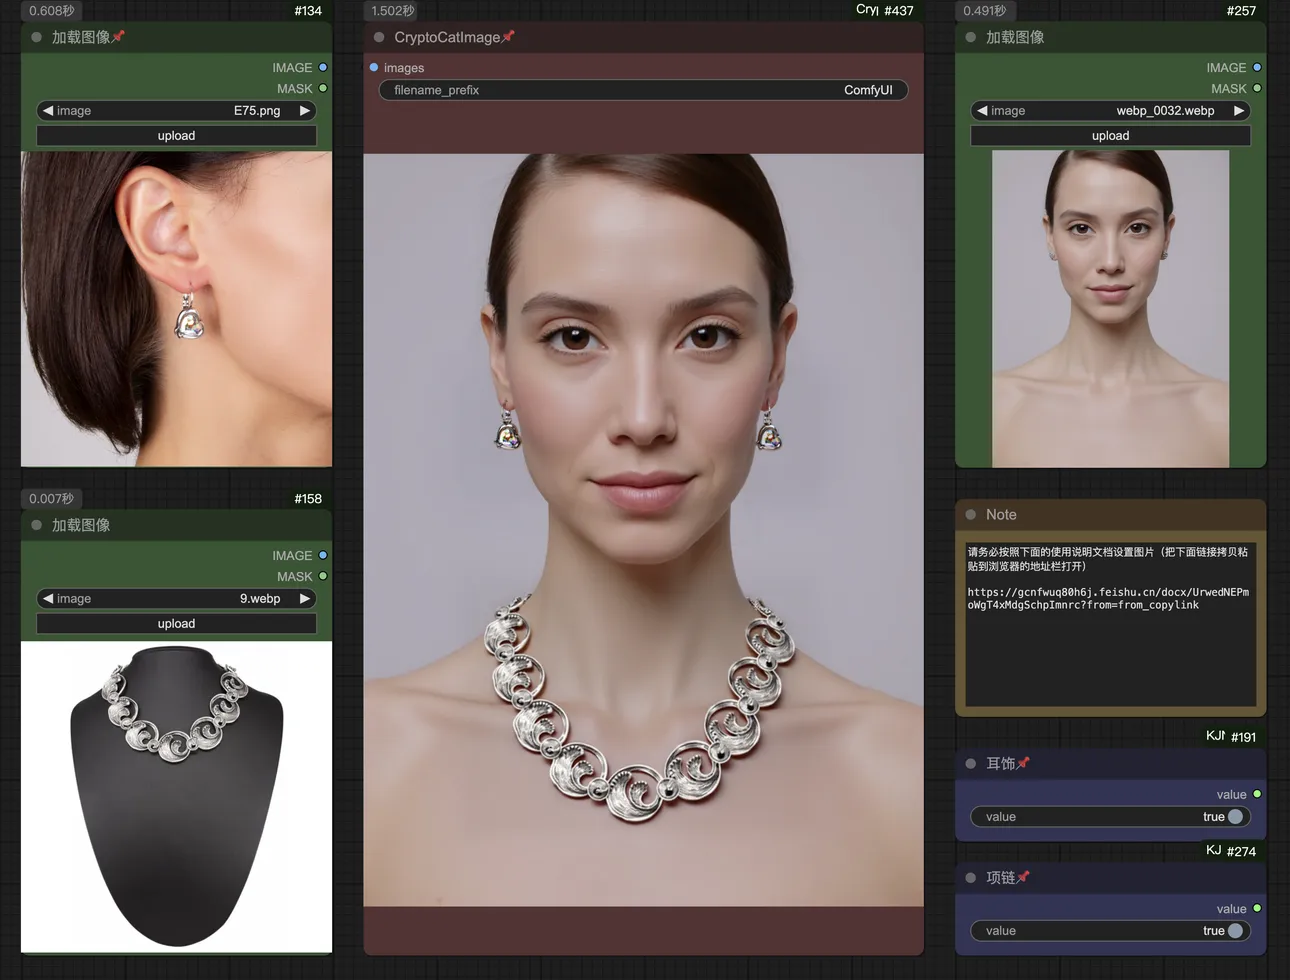
Task: Click the filename_prefix ComfyUI field
Action: click(643, 90)
